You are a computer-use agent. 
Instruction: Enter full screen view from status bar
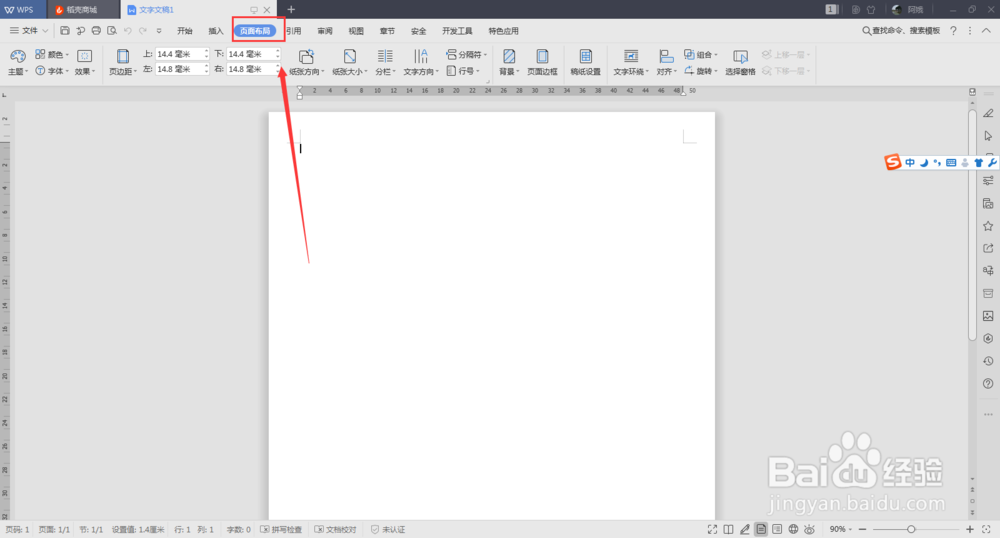click(712, 529)
